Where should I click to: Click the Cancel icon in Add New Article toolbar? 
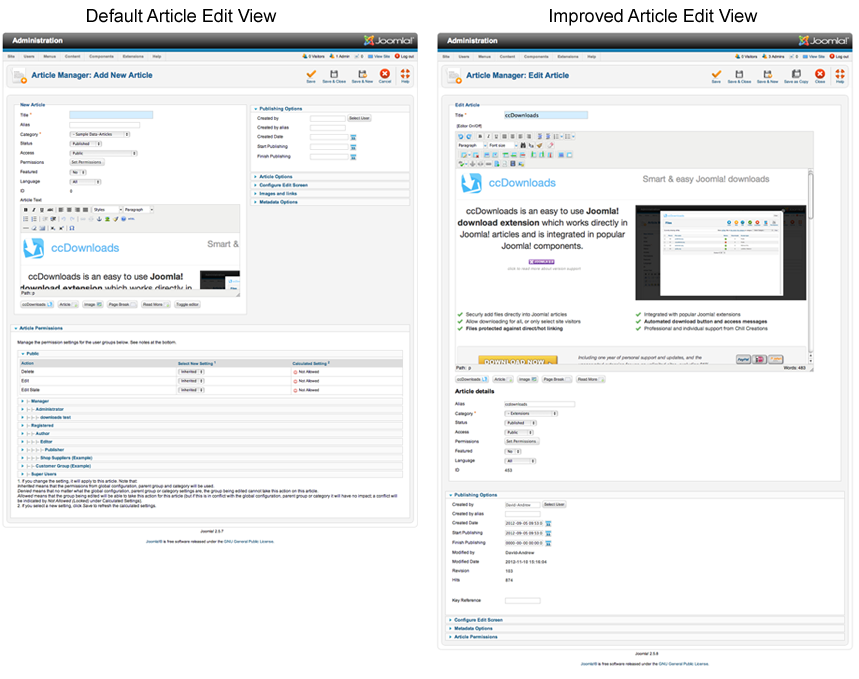(385, 74)
